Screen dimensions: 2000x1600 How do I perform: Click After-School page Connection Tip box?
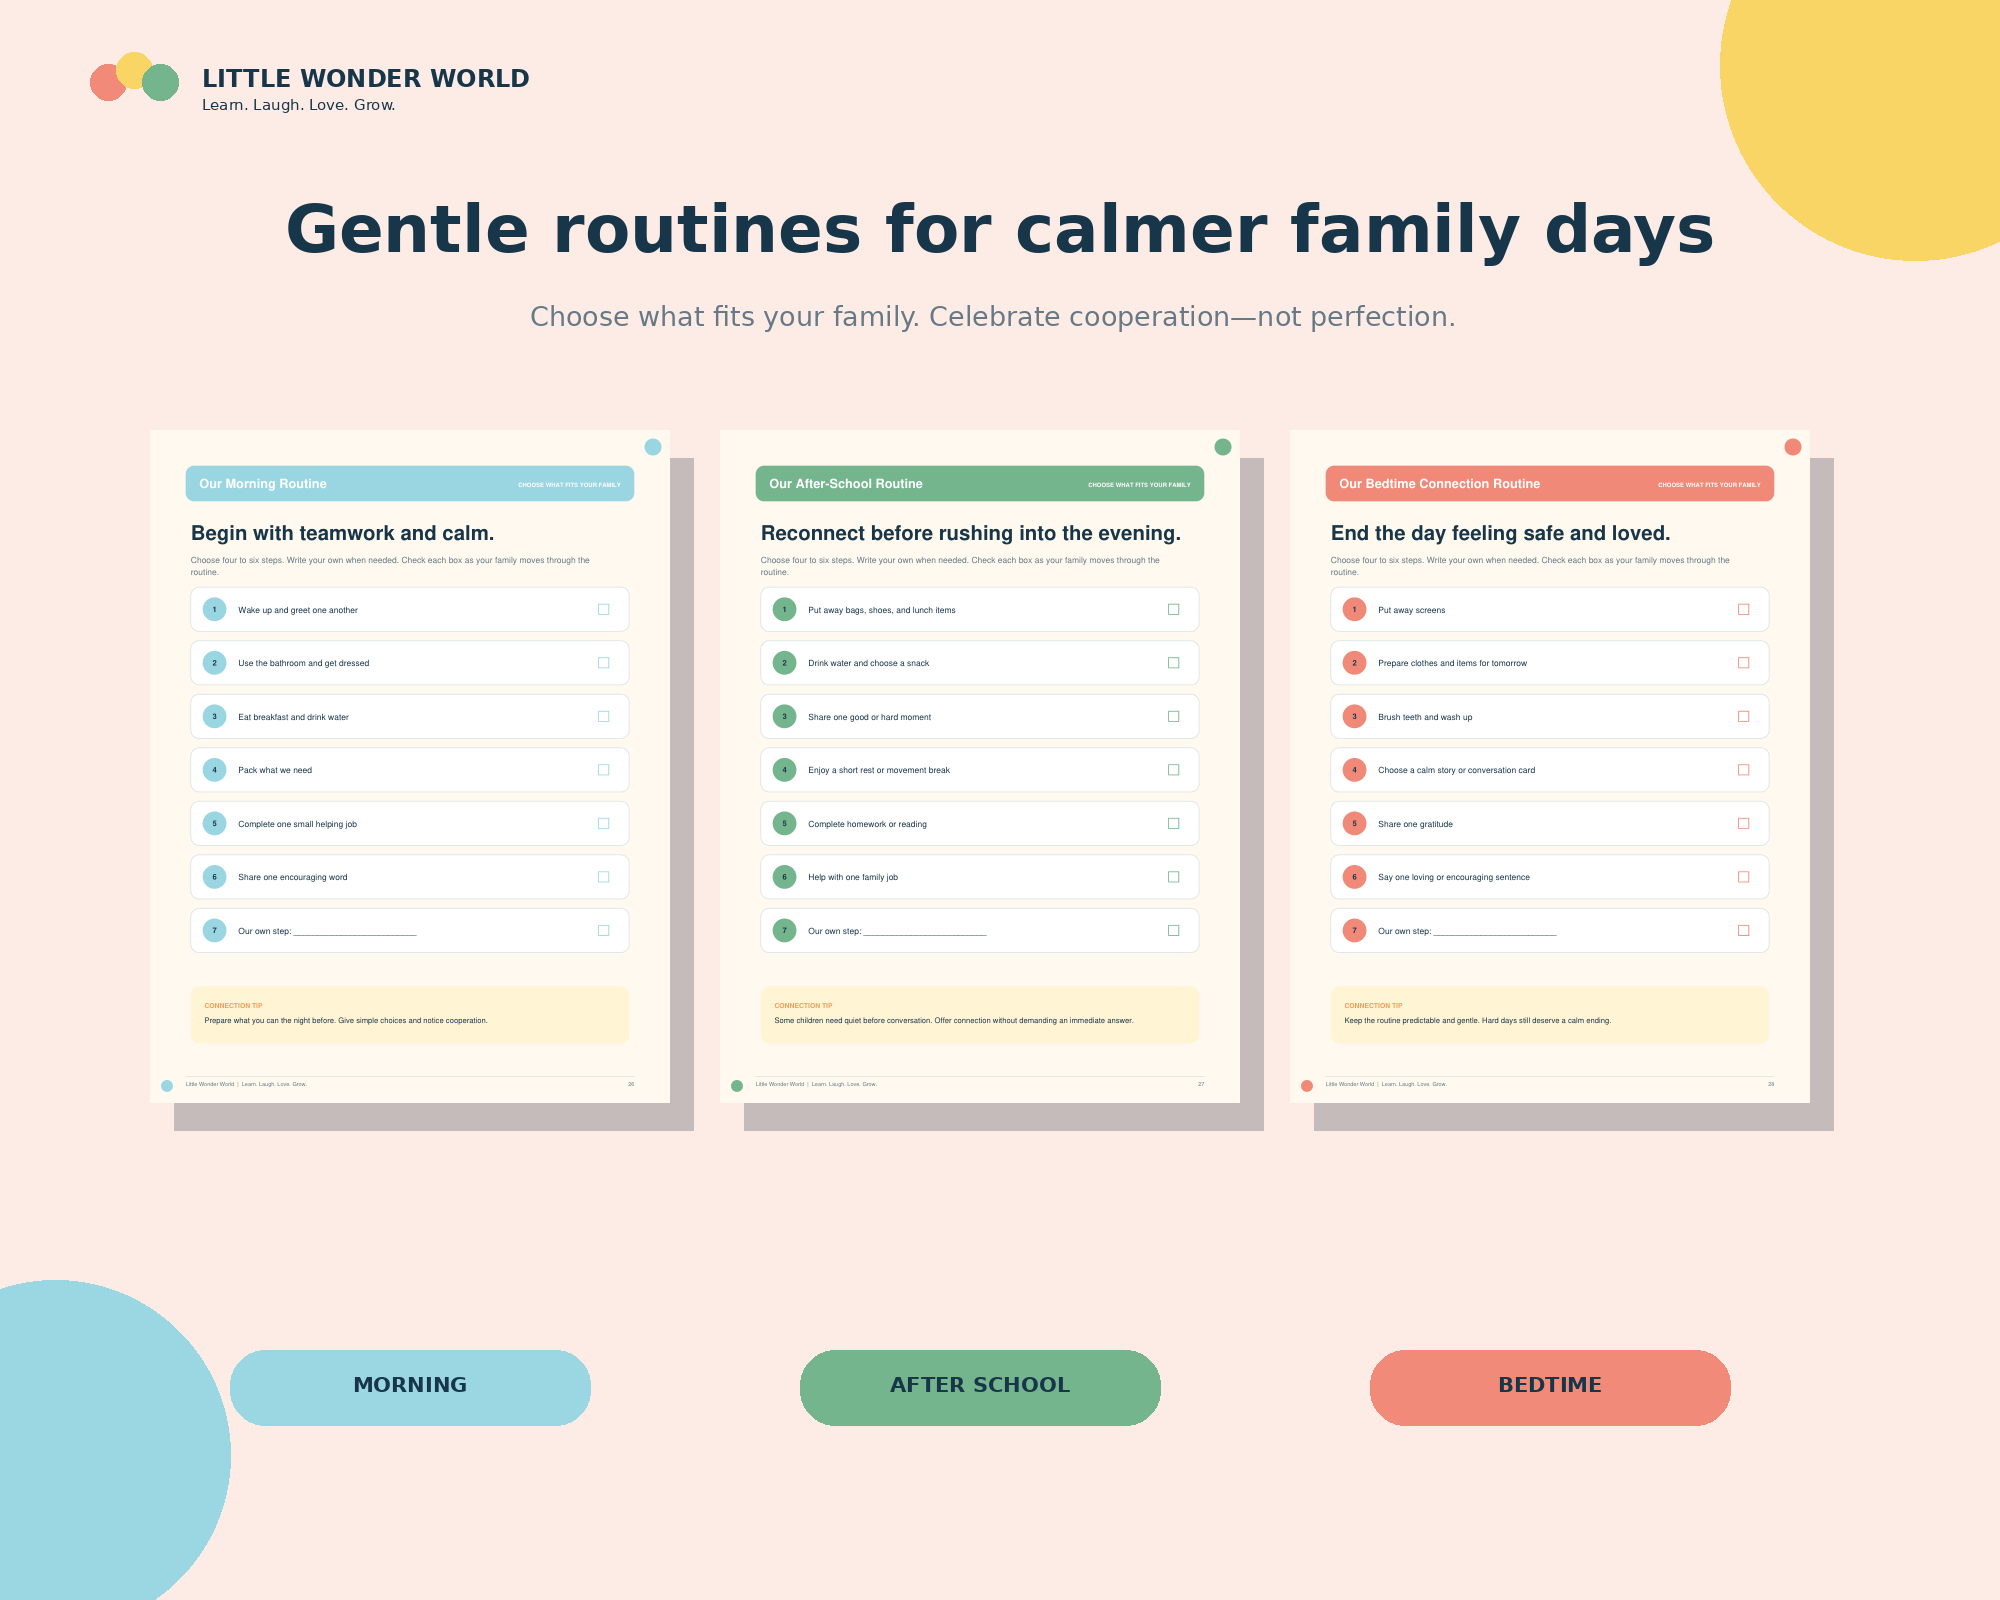click(x=980, y=1015)
